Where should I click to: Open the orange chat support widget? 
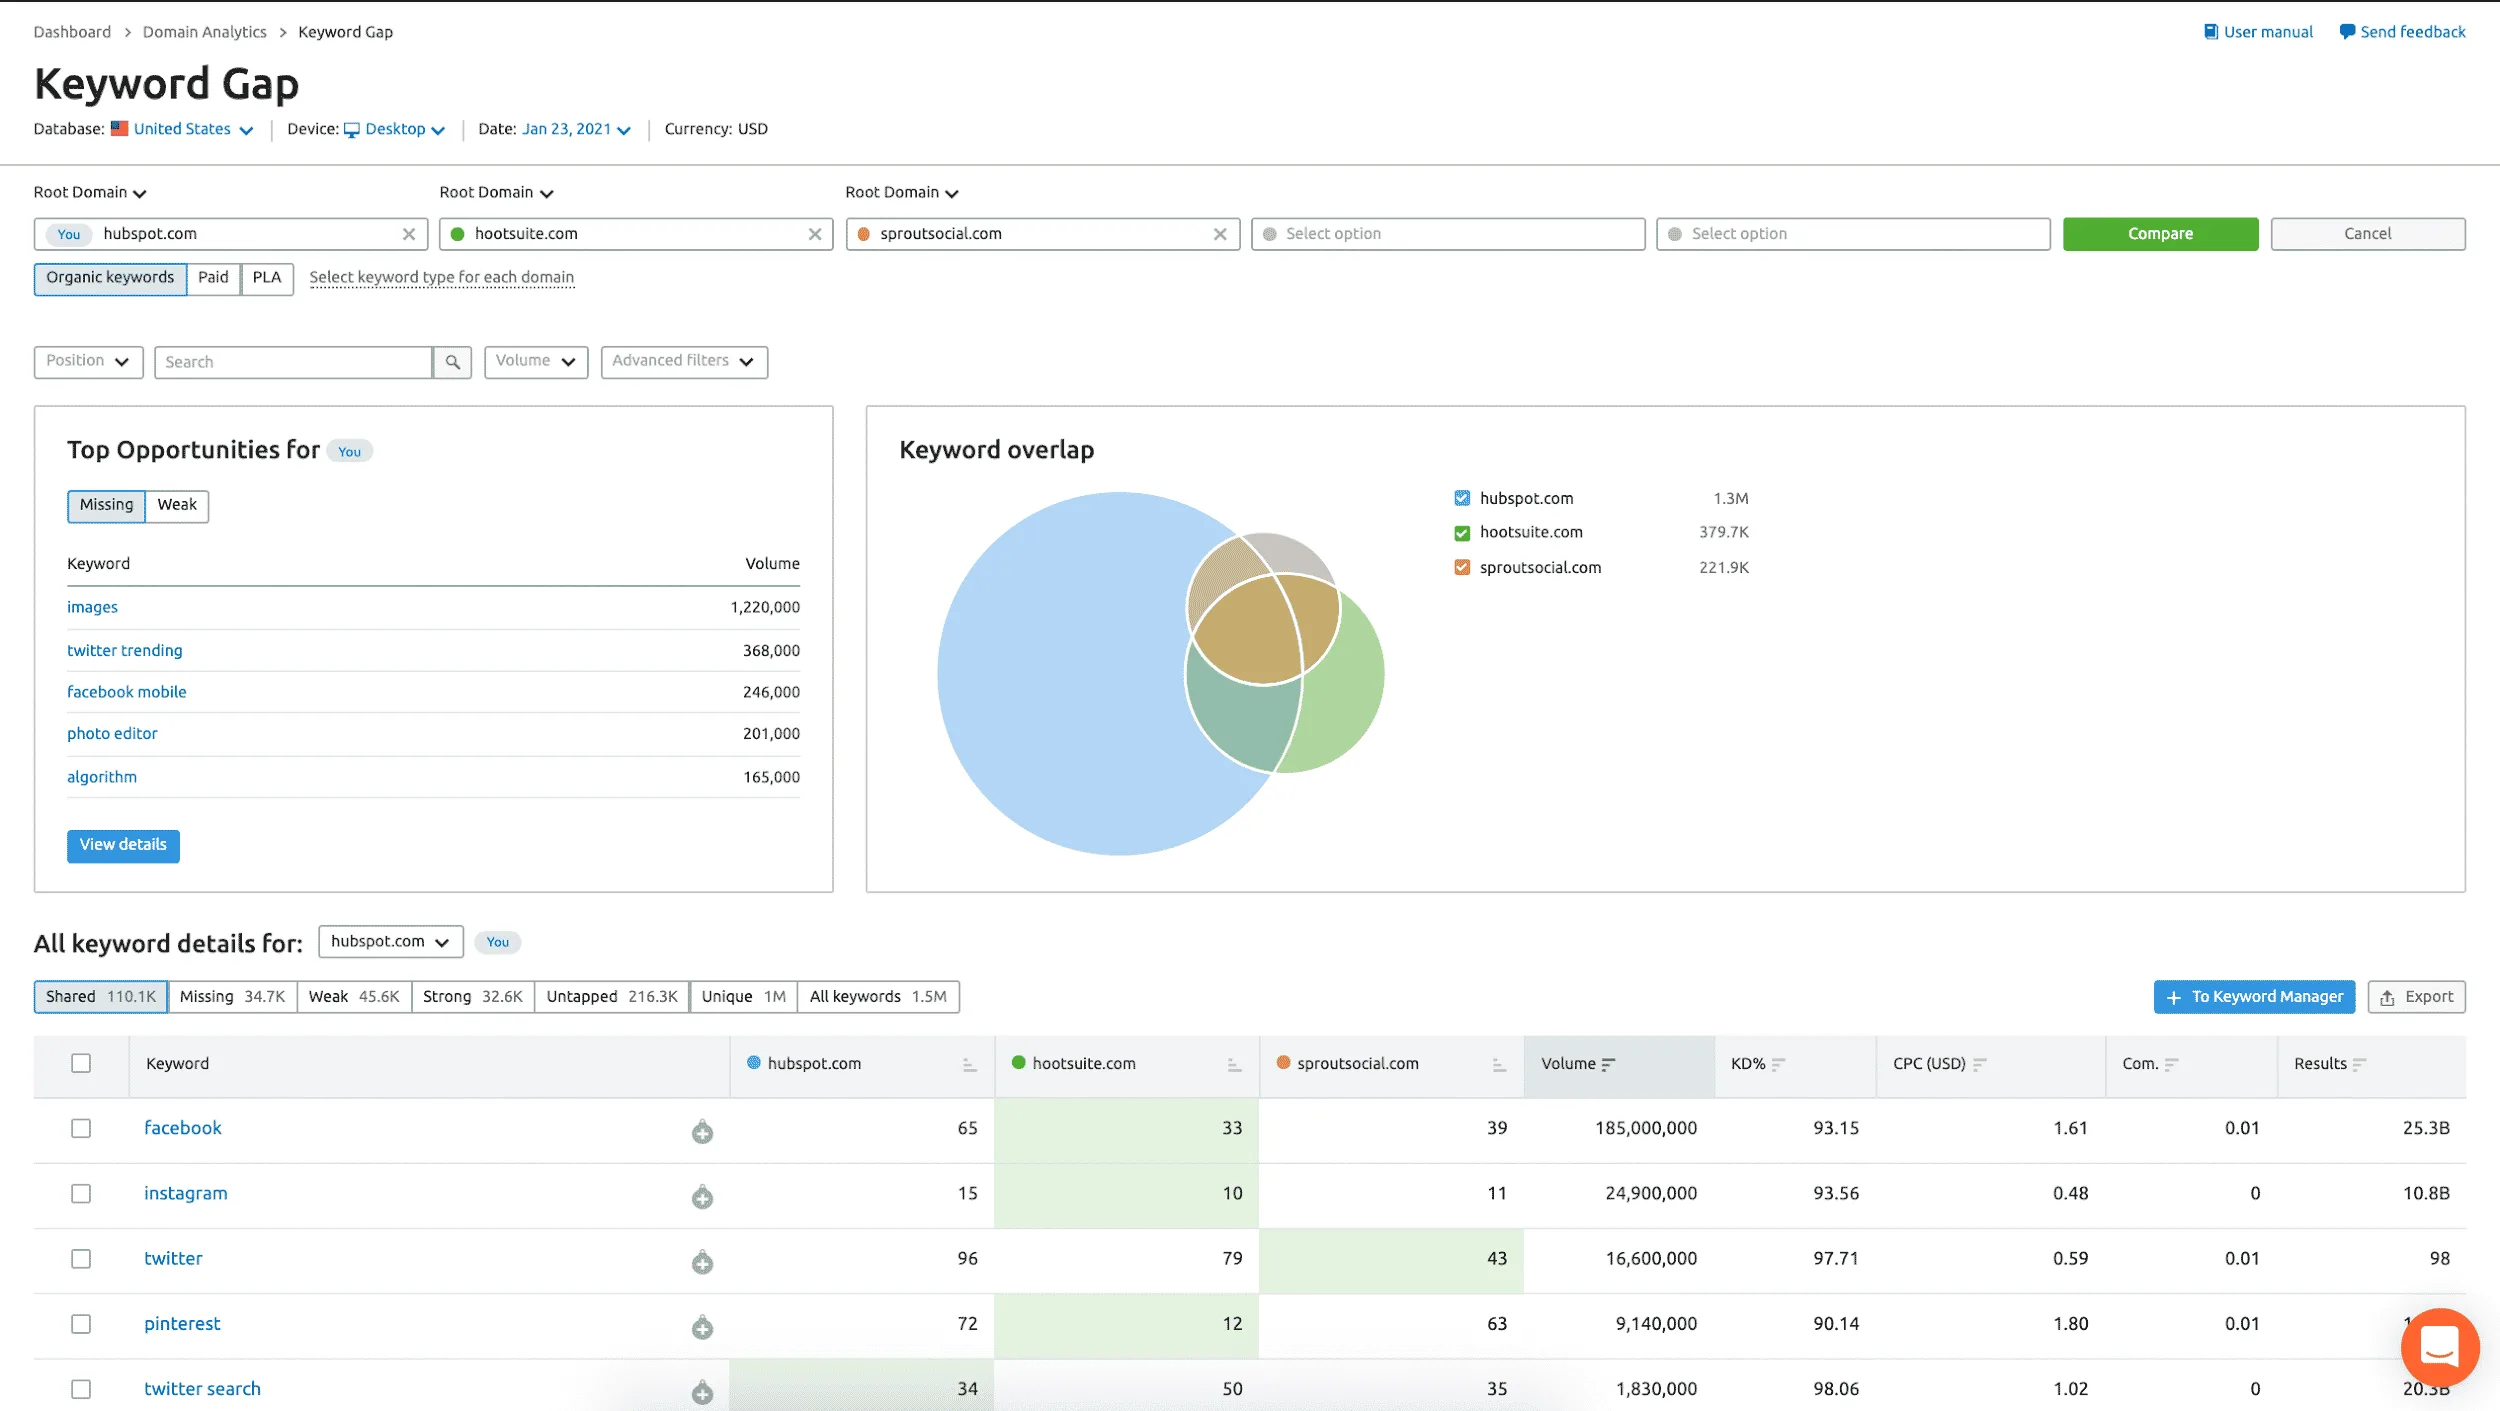tap(2440, 1348)
